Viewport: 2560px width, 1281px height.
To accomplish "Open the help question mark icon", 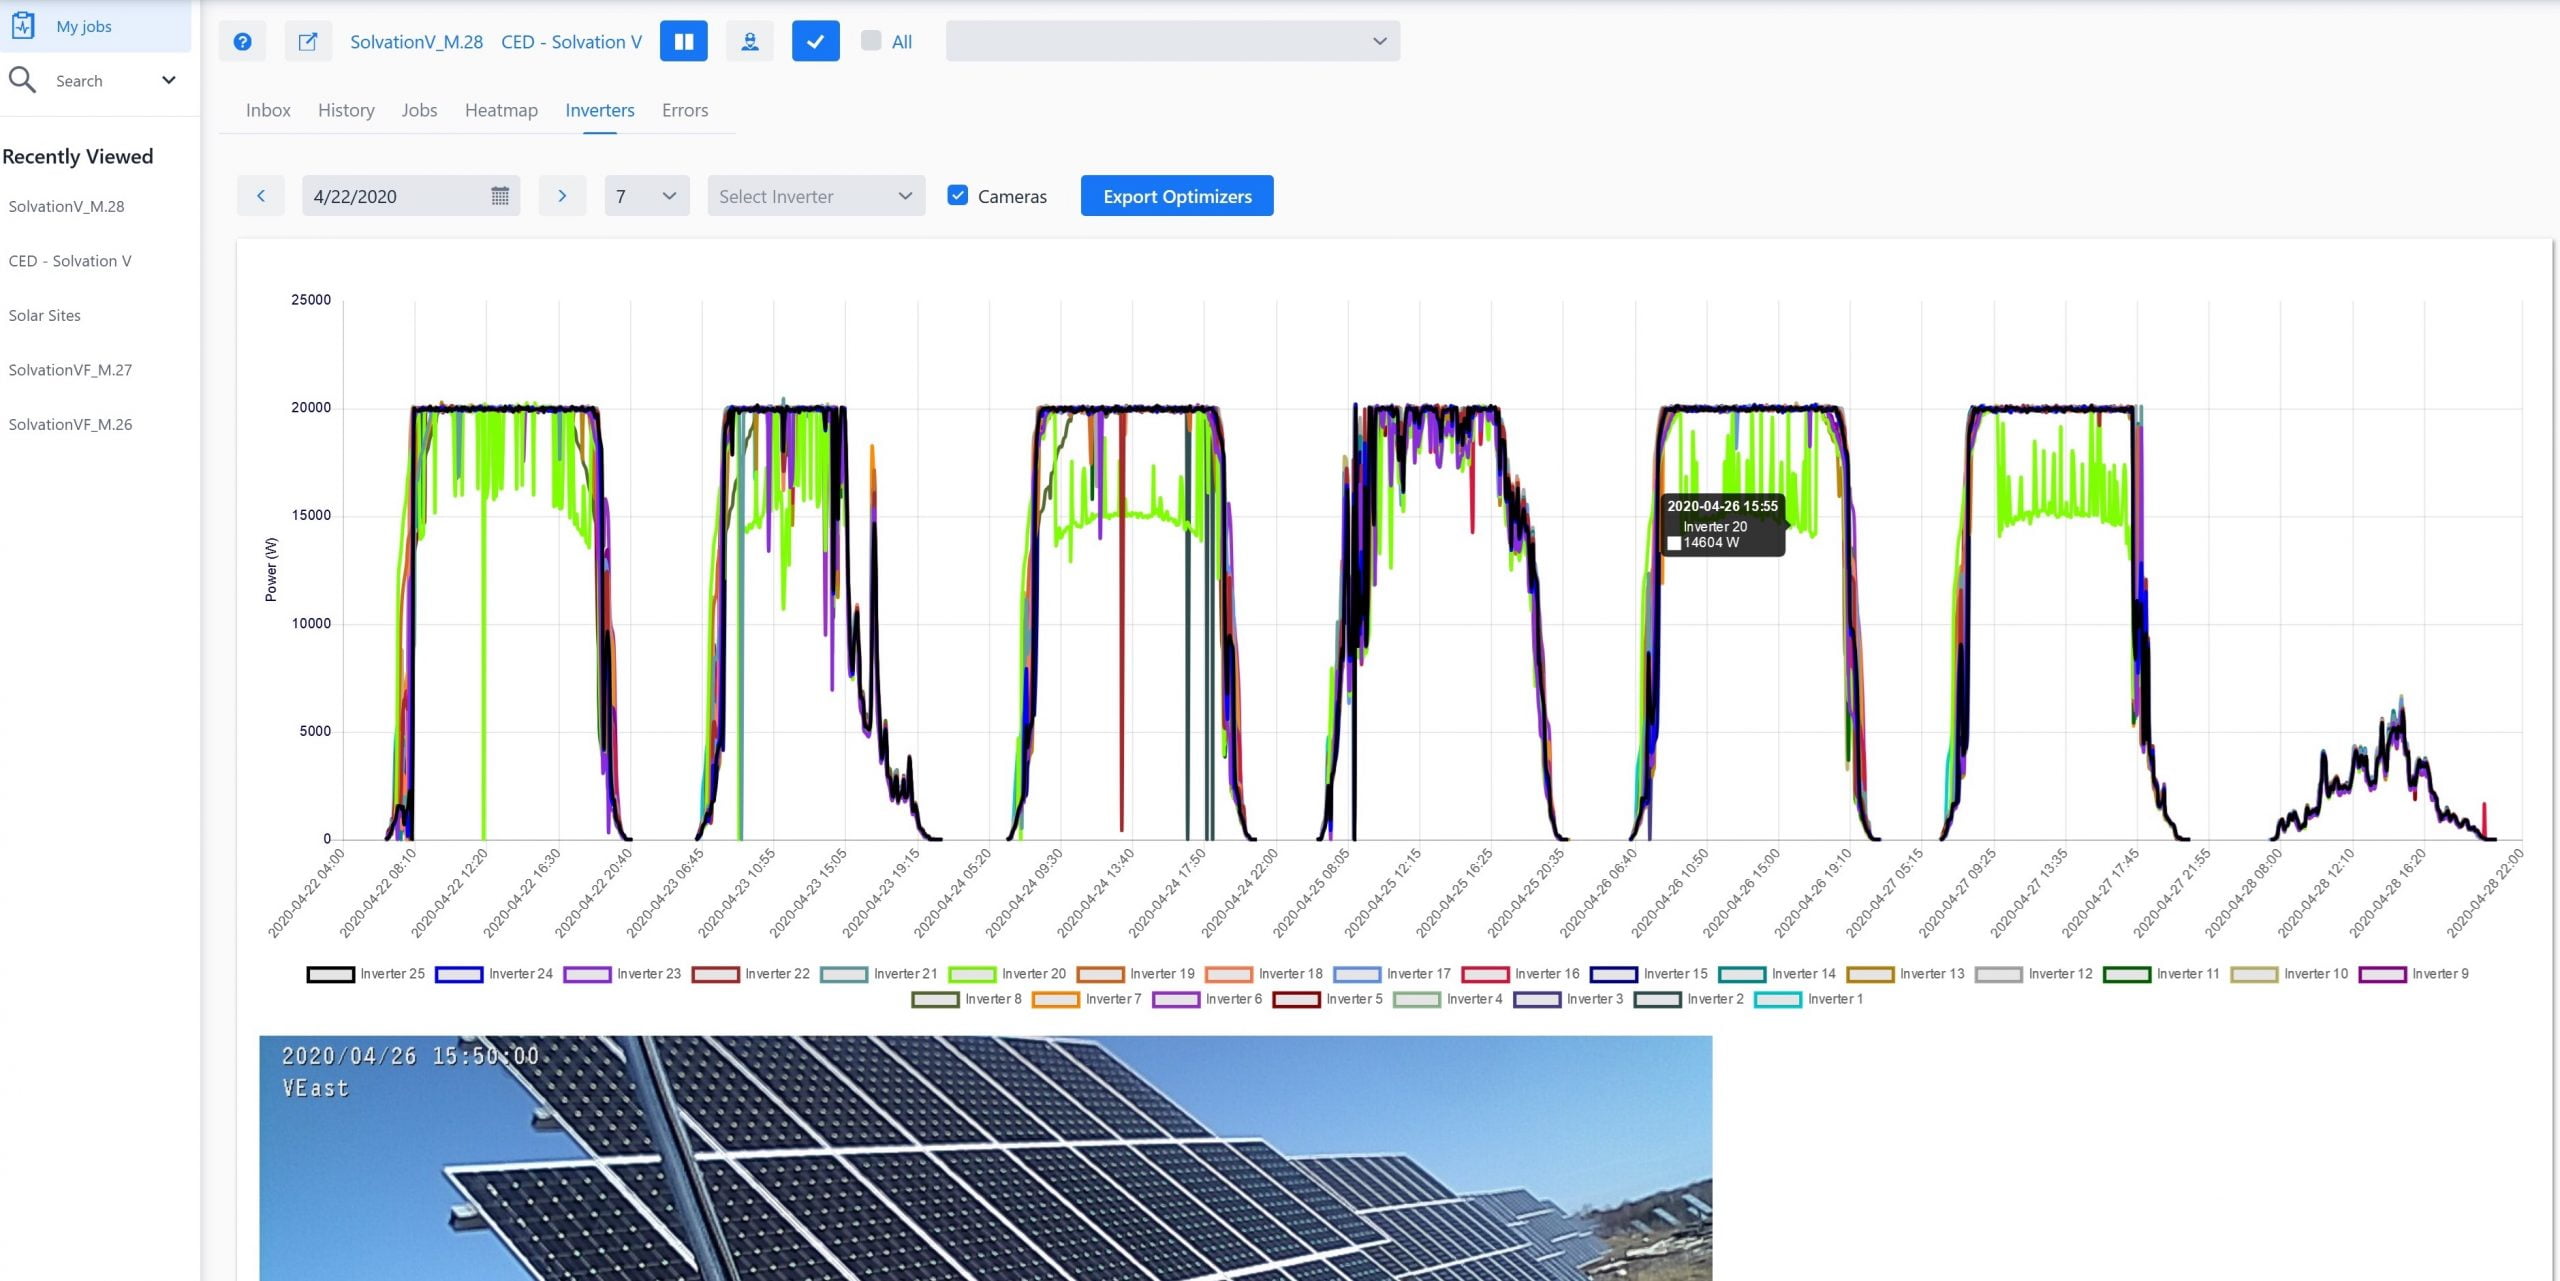I will click(242, 41).
